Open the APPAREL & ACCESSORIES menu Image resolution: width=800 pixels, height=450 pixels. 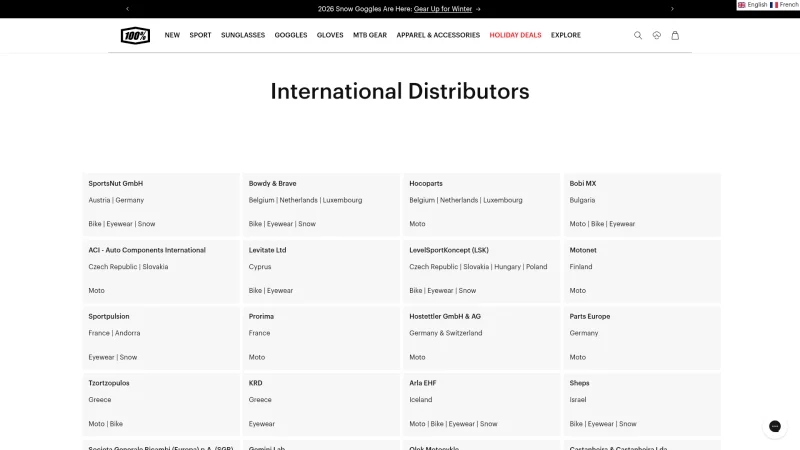click(438, 35)
